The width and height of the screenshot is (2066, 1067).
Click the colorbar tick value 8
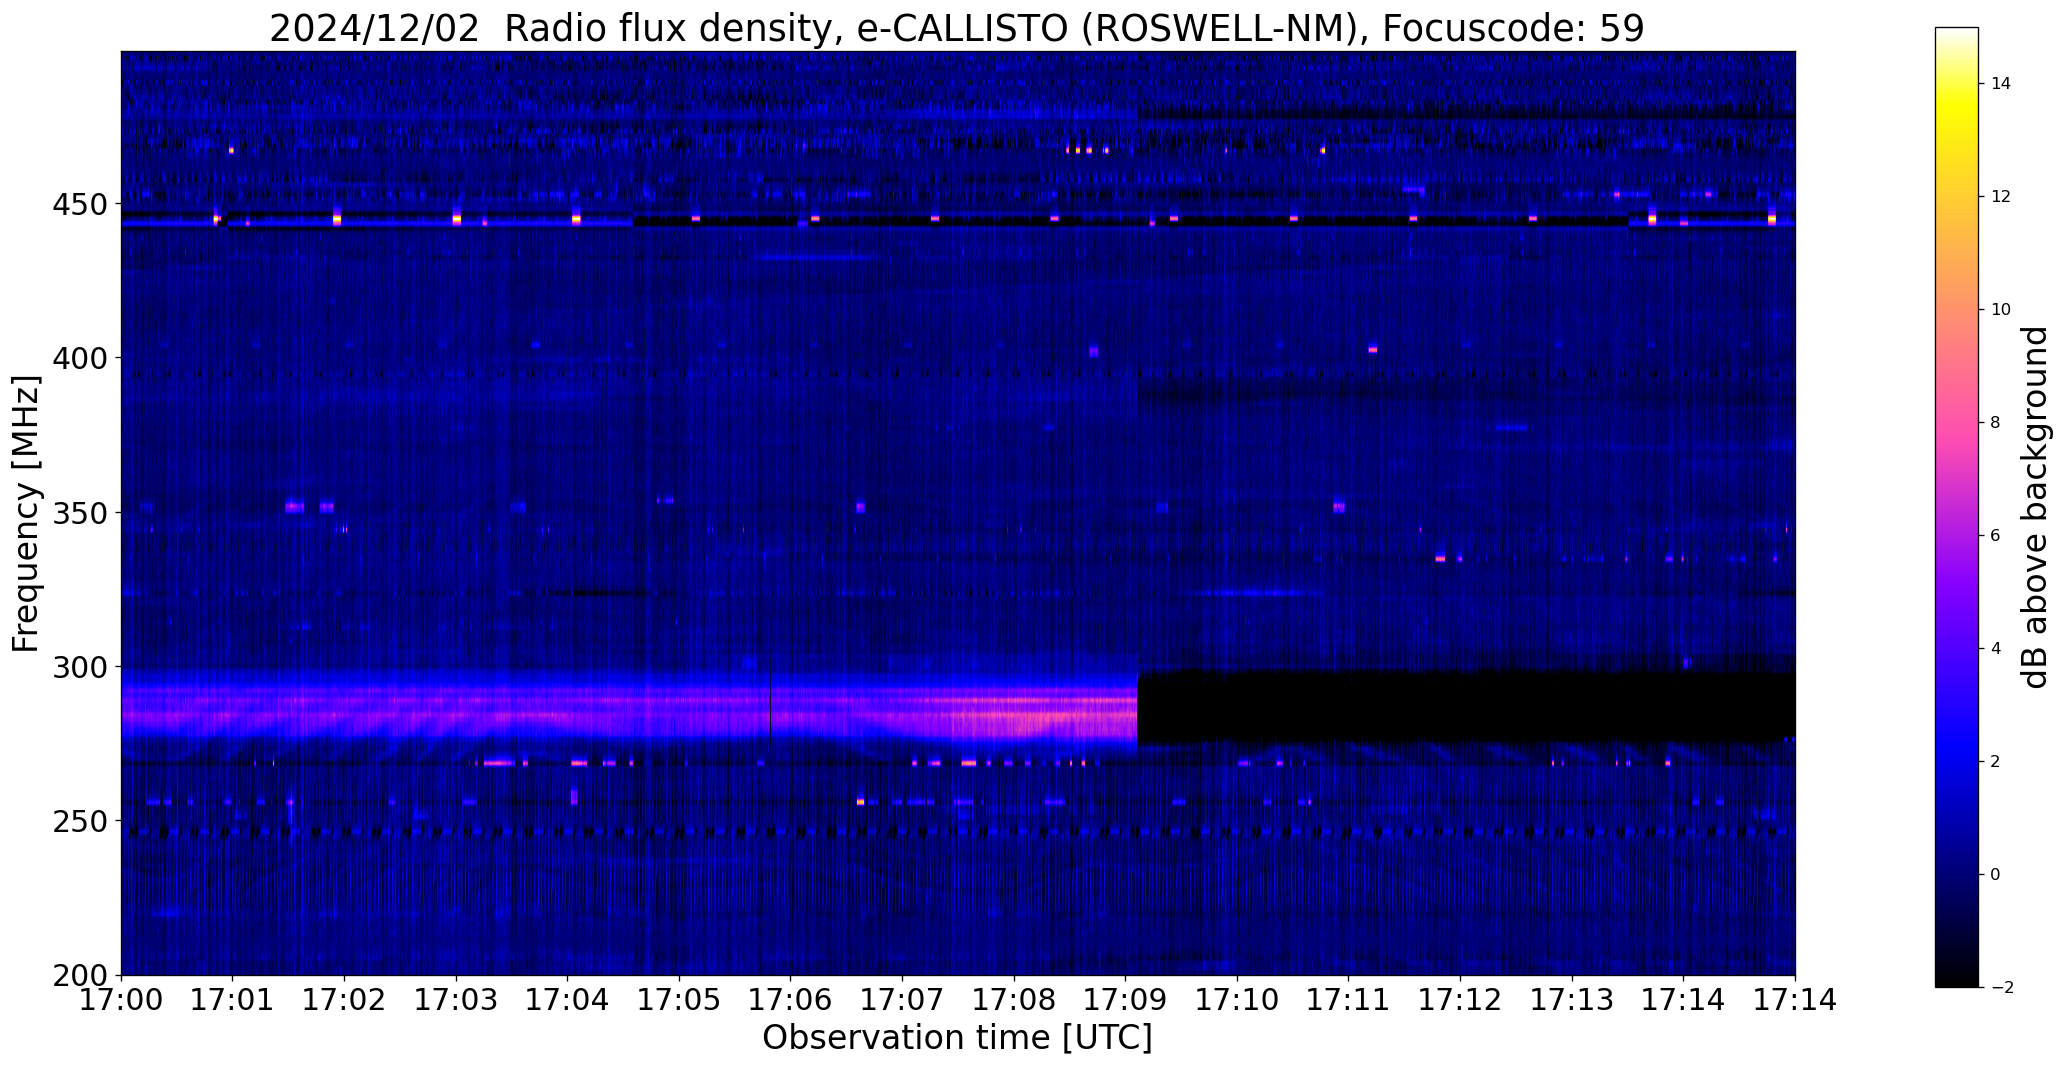pos(1996,423)
